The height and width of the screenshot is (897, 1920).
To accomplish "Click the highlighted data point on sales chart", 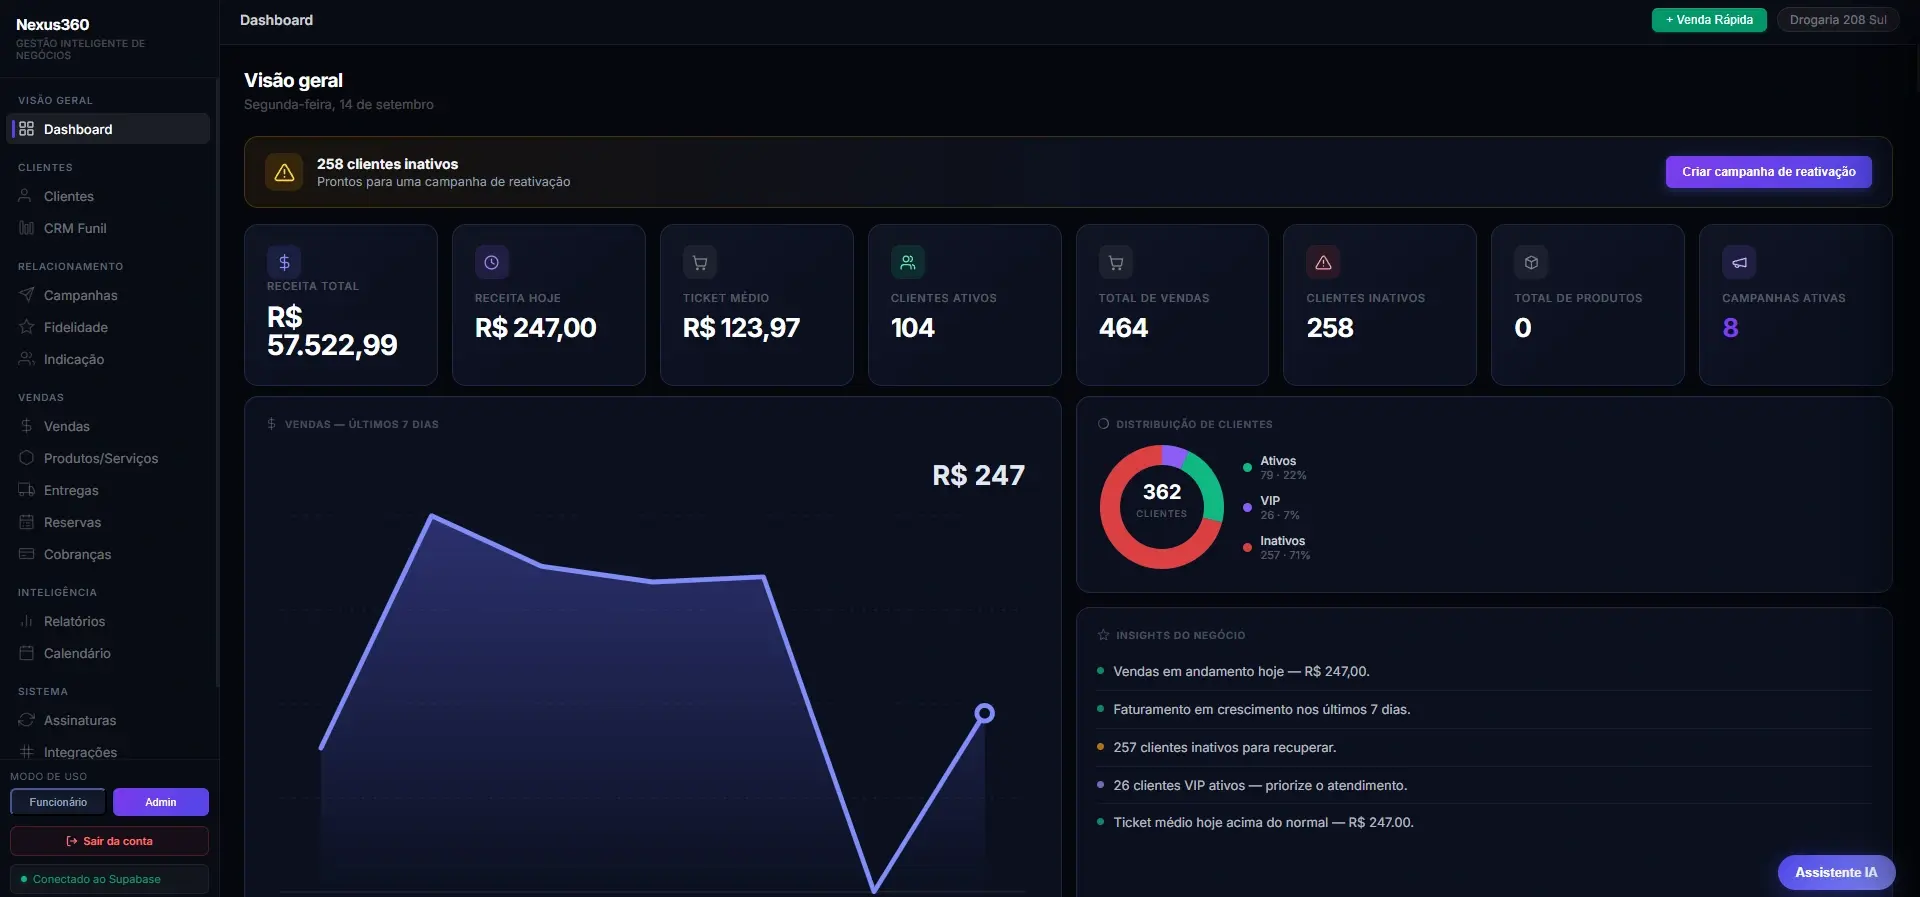I will [x=985, y=713].
